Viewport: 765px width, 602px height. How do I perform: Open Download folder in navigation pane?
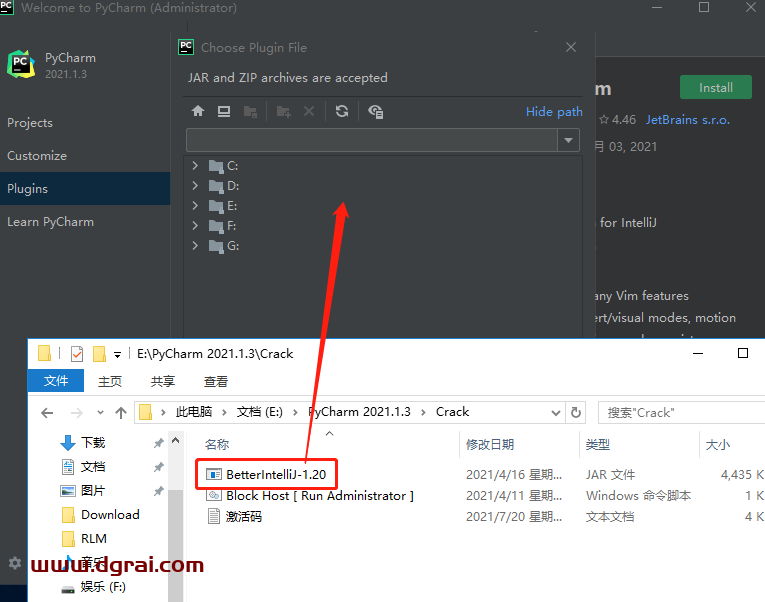(101, 514)
